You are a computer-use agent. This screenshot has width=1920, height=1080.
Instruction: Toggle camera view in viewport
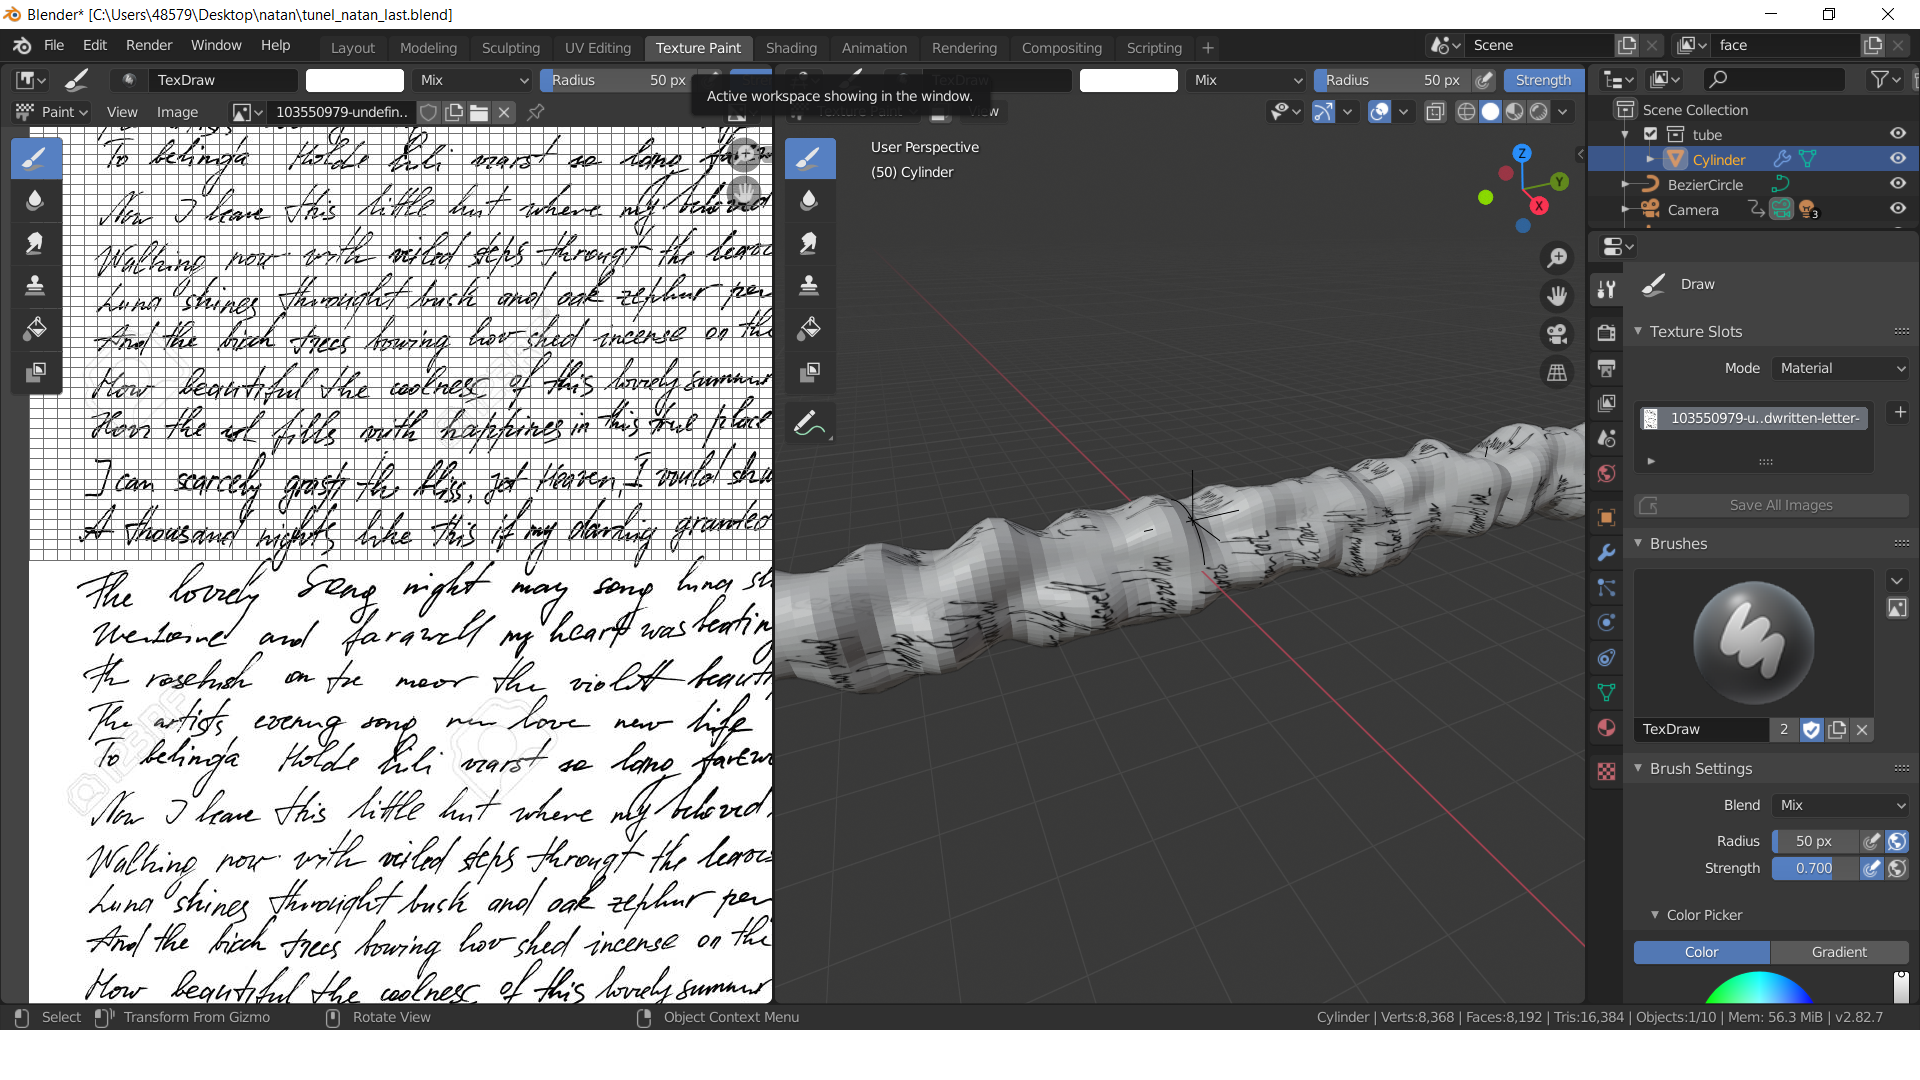point(1557,334)
